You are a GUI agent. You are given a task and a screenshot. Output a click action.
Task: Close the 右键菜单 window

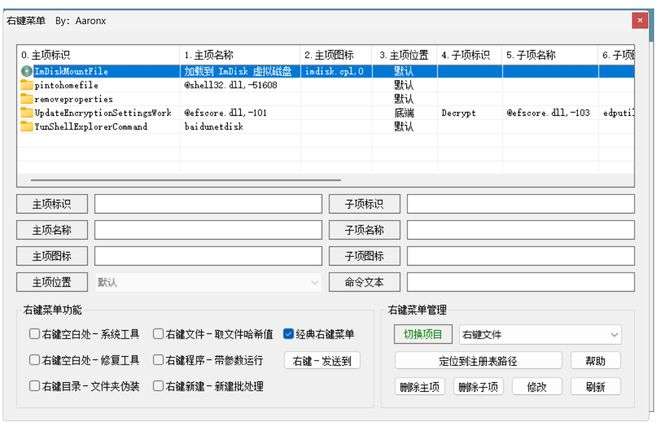[640, 20]
